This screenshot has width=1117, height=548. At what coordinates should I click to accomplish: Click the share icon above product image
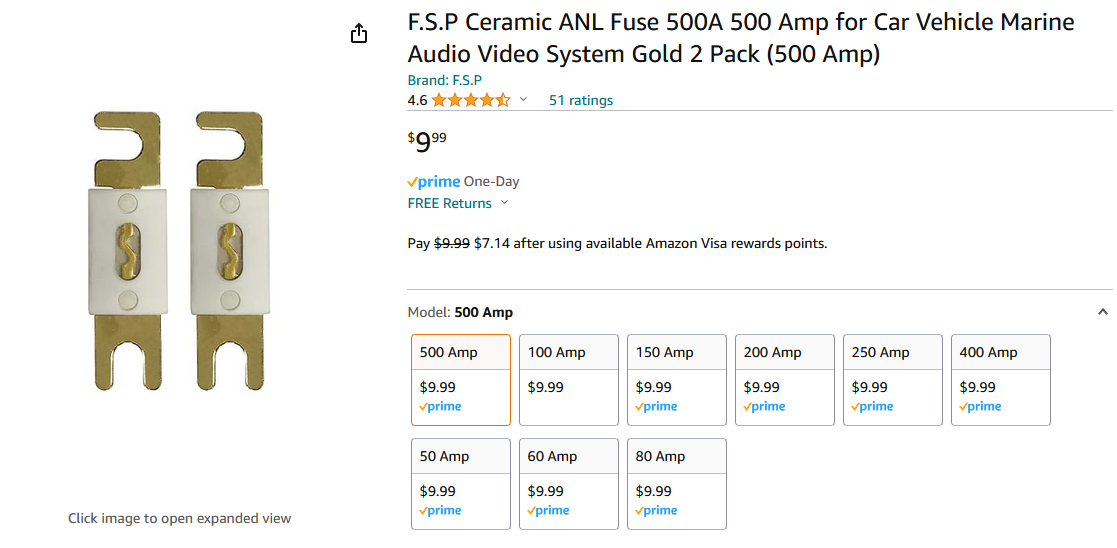pos(359,34)
